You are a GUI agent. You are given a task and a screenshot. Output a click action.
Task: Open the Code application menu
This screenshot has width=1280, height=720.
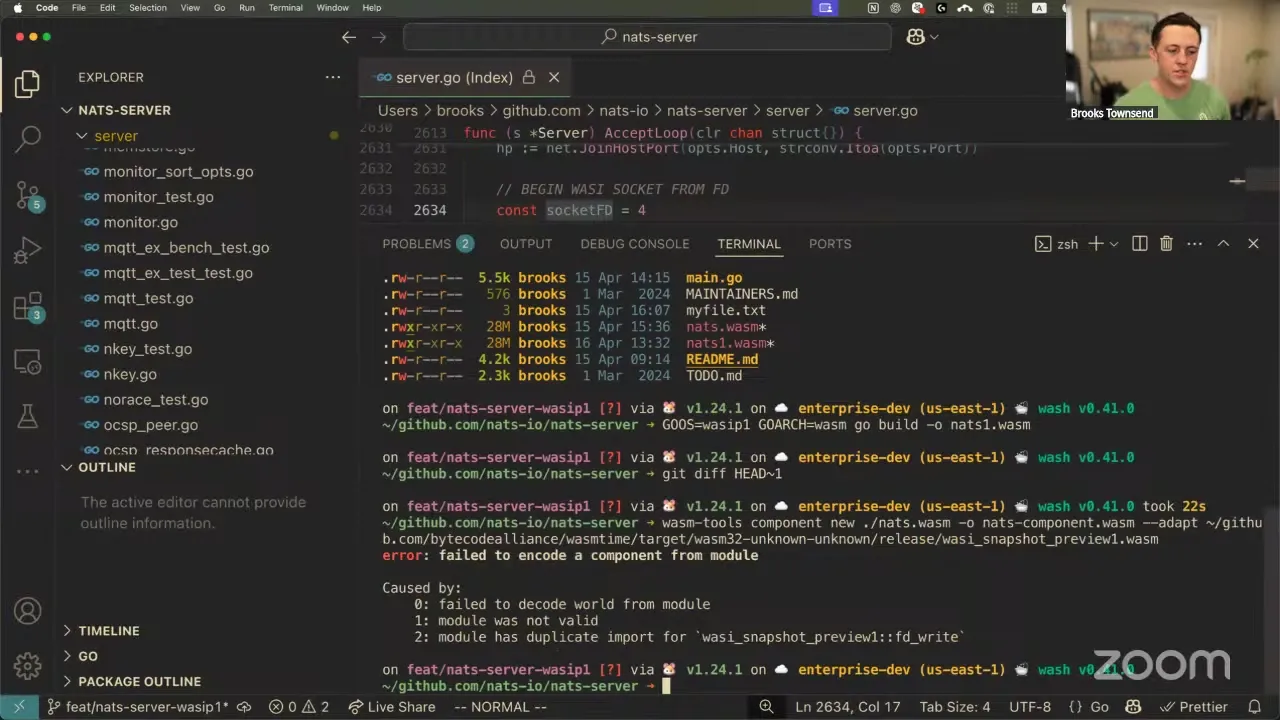click(47, 8)
